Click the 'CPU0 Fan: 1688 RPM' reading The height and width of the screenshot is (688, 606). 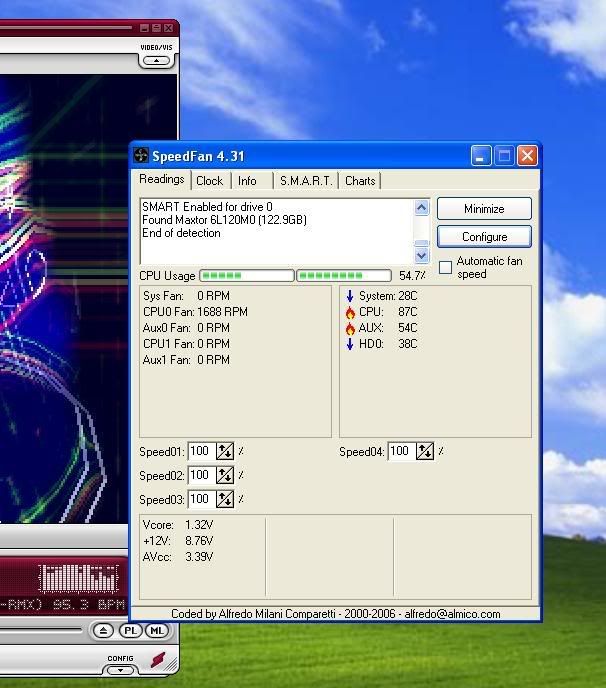pyautogui.click(x=195, y=312)
